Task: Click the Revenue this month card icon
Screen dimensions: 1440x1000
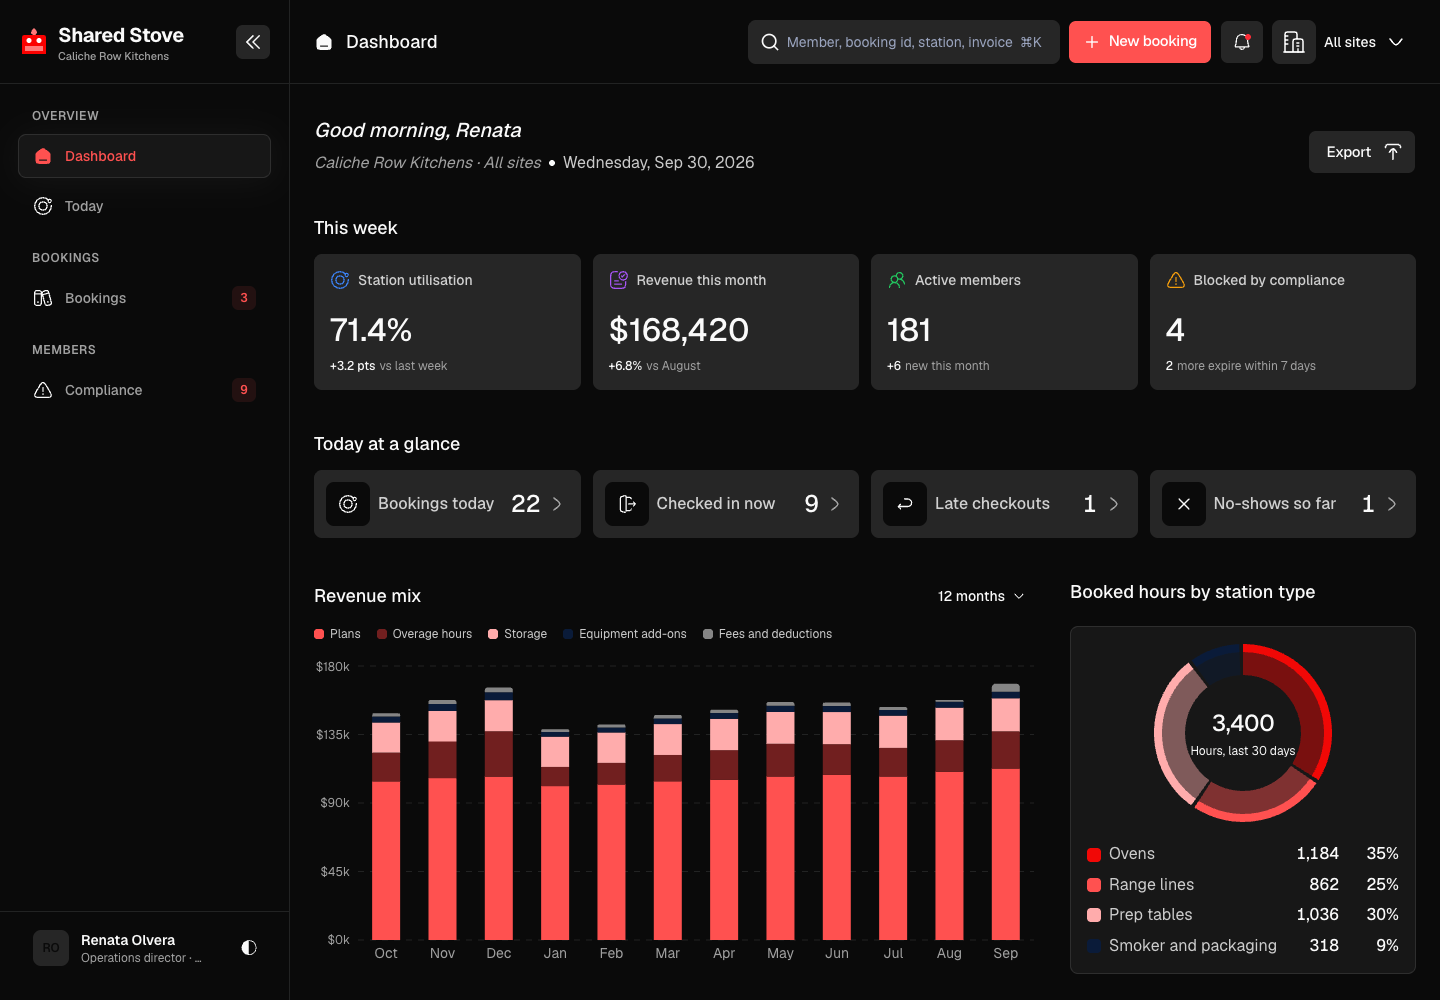Action: 619,280
